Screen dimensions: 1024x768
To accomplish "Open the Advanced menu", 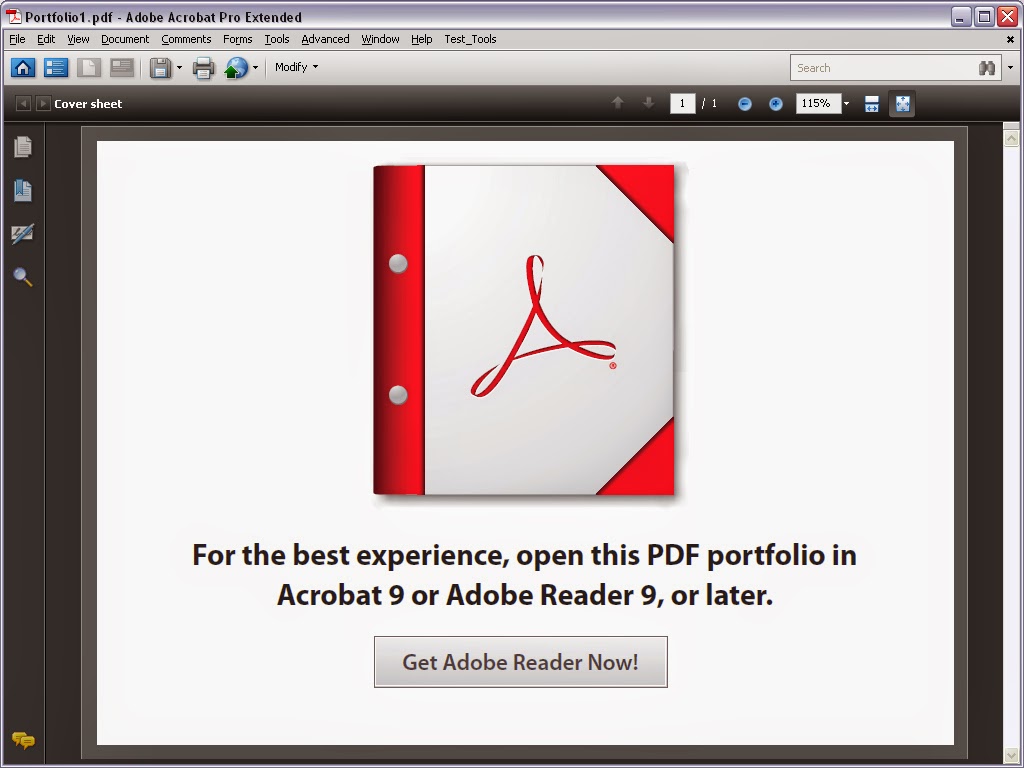I will (x=325, y=39).
